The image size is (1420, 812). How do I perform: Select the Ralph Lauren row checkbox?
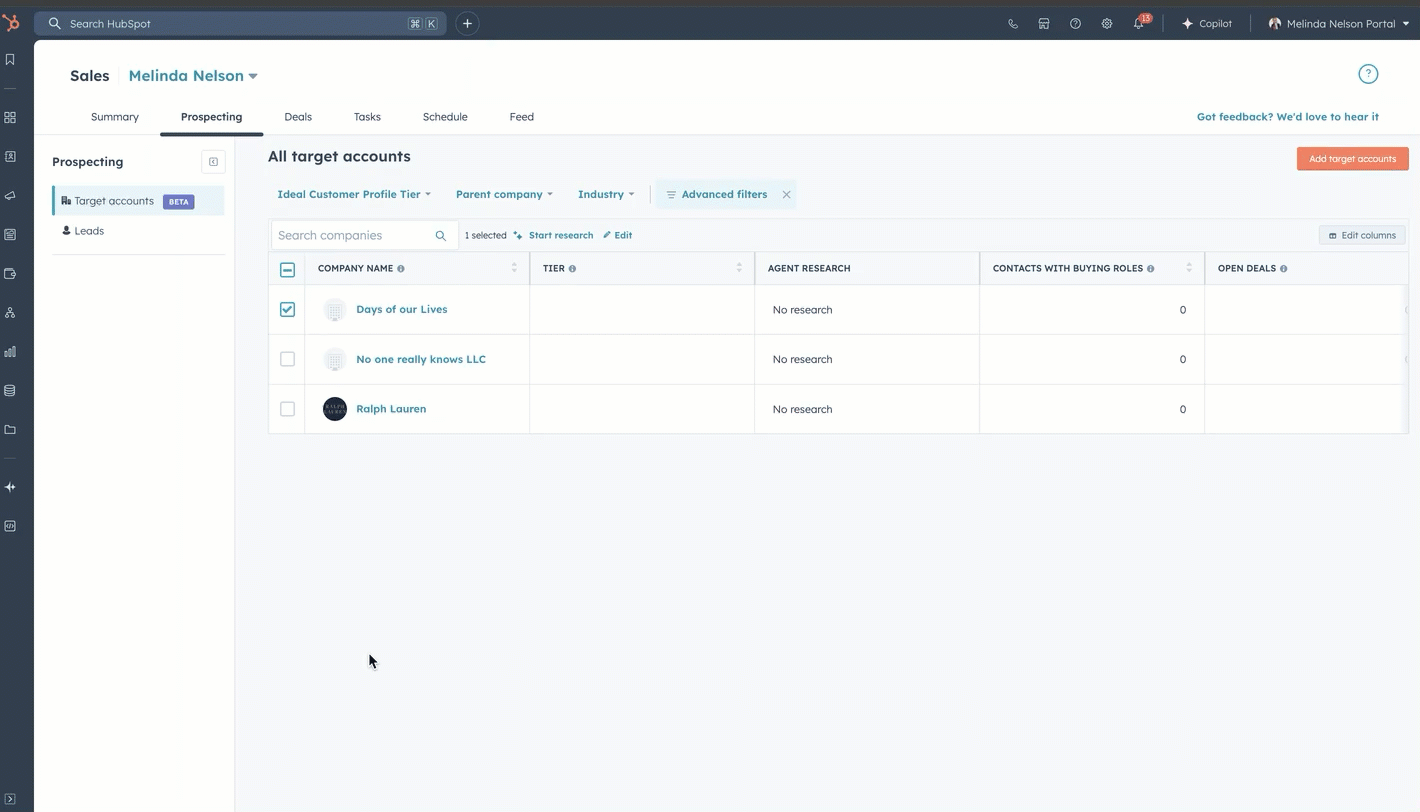287,409
